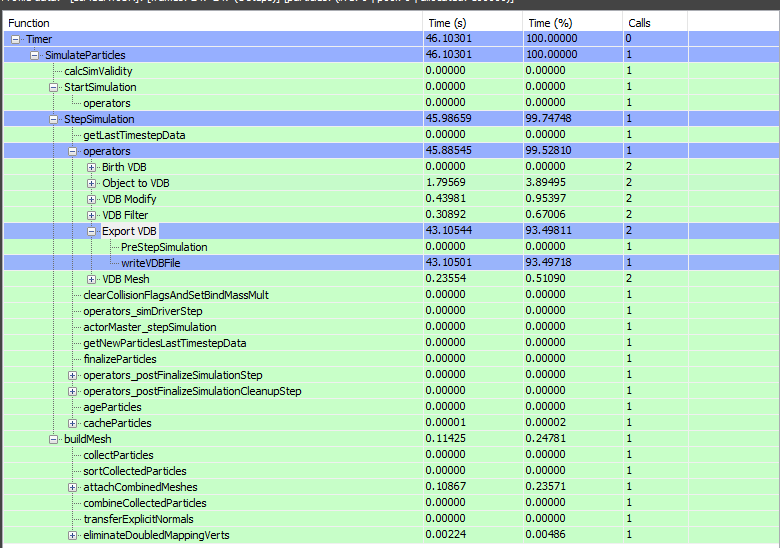Expand the eliminateDoubledMappingVerts node

click(73, 535)
